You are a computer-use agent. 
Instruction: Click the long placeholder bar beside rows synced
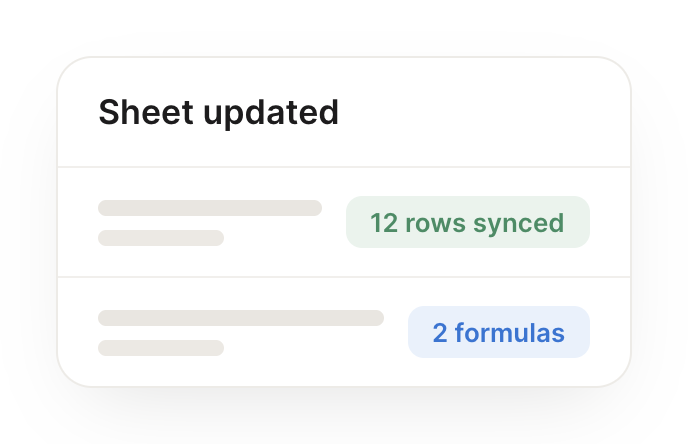[x=210, y=208]
